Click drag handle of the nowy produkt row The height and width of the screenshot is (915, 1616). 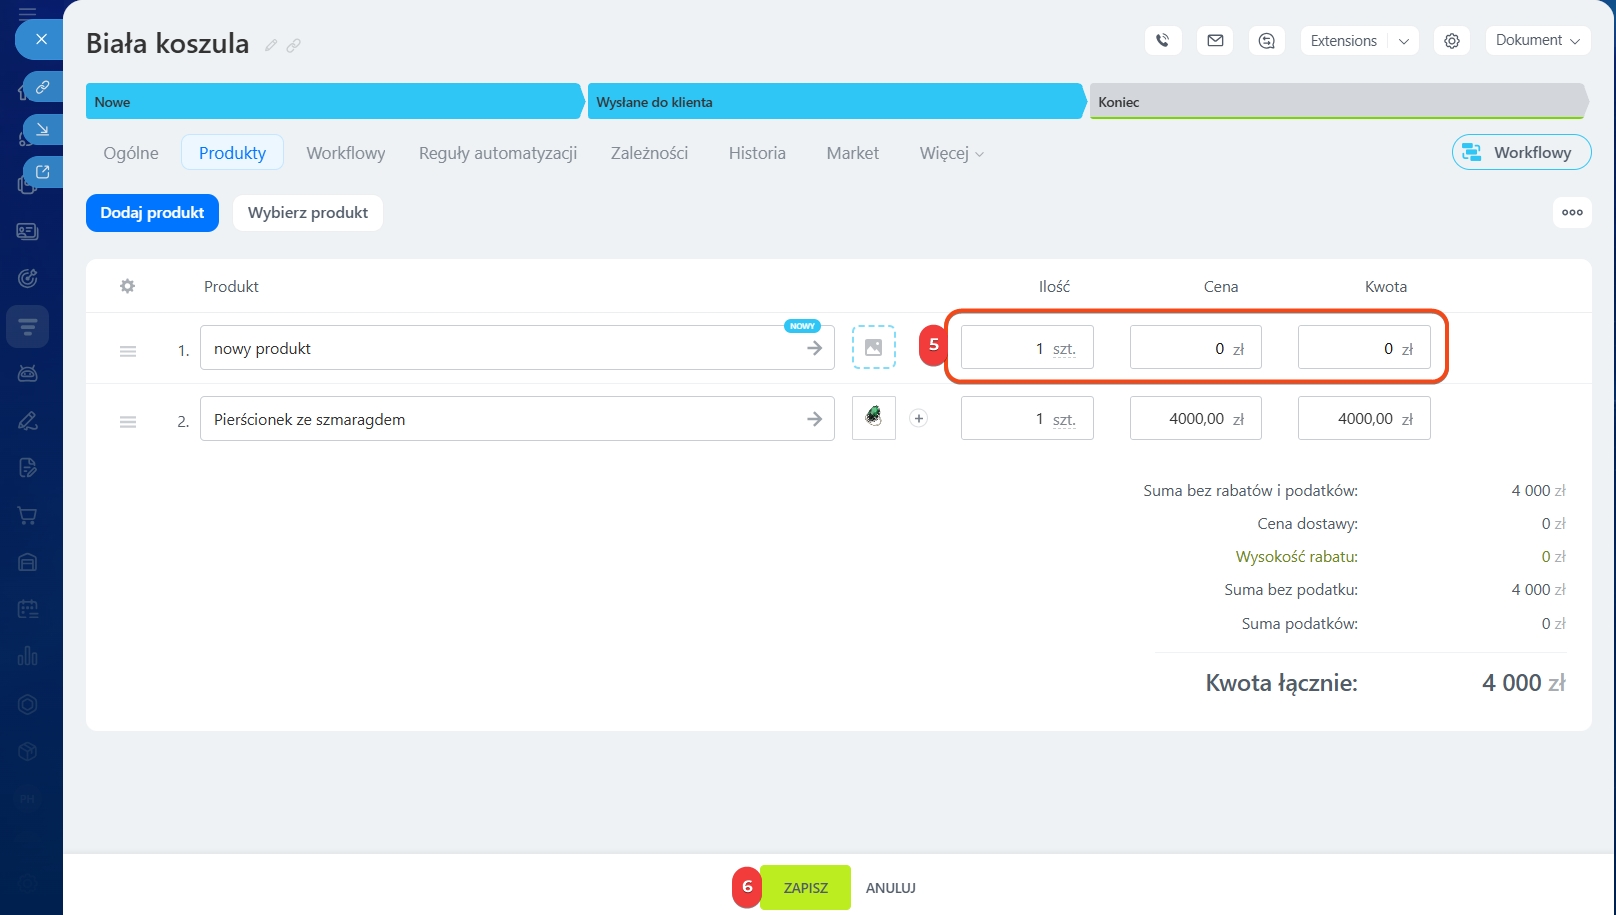coord(128,351)
